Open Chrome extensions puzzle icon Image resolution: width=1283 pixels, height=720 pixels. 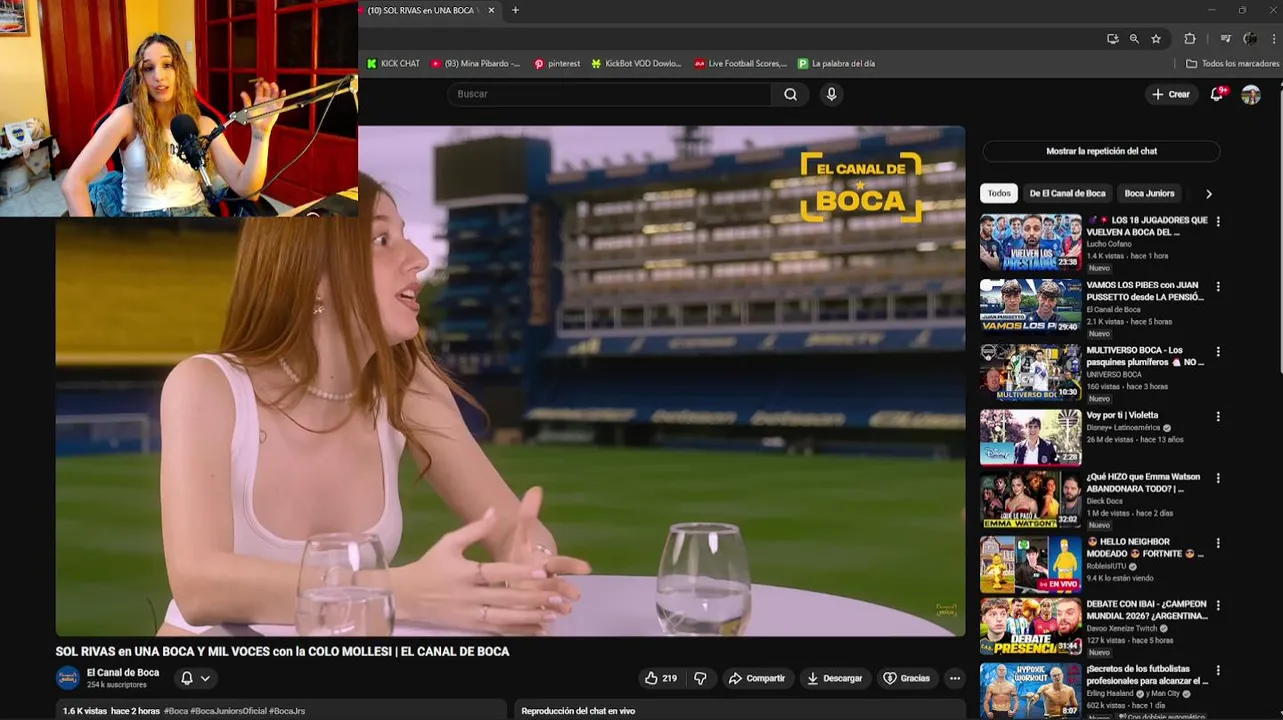tap(1190, 39)
